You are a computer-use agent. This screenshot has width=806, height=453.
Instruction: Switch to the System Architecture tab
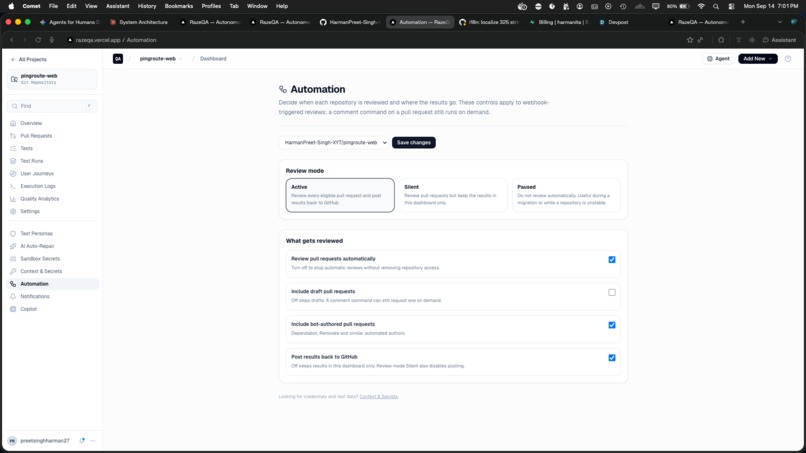click(139, 22)
